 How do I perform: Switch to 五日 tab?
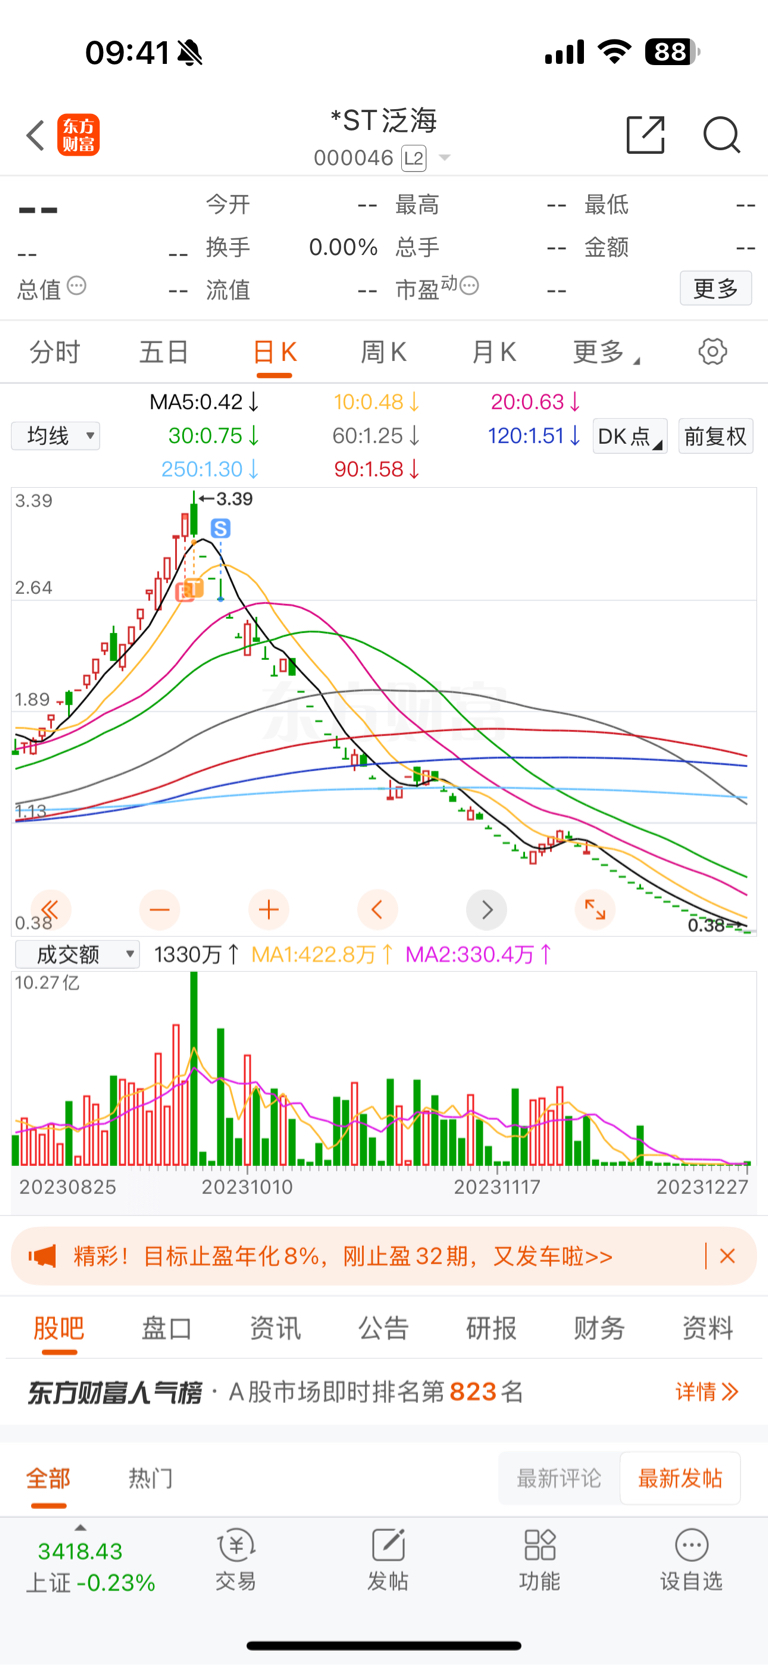point(164,352)
